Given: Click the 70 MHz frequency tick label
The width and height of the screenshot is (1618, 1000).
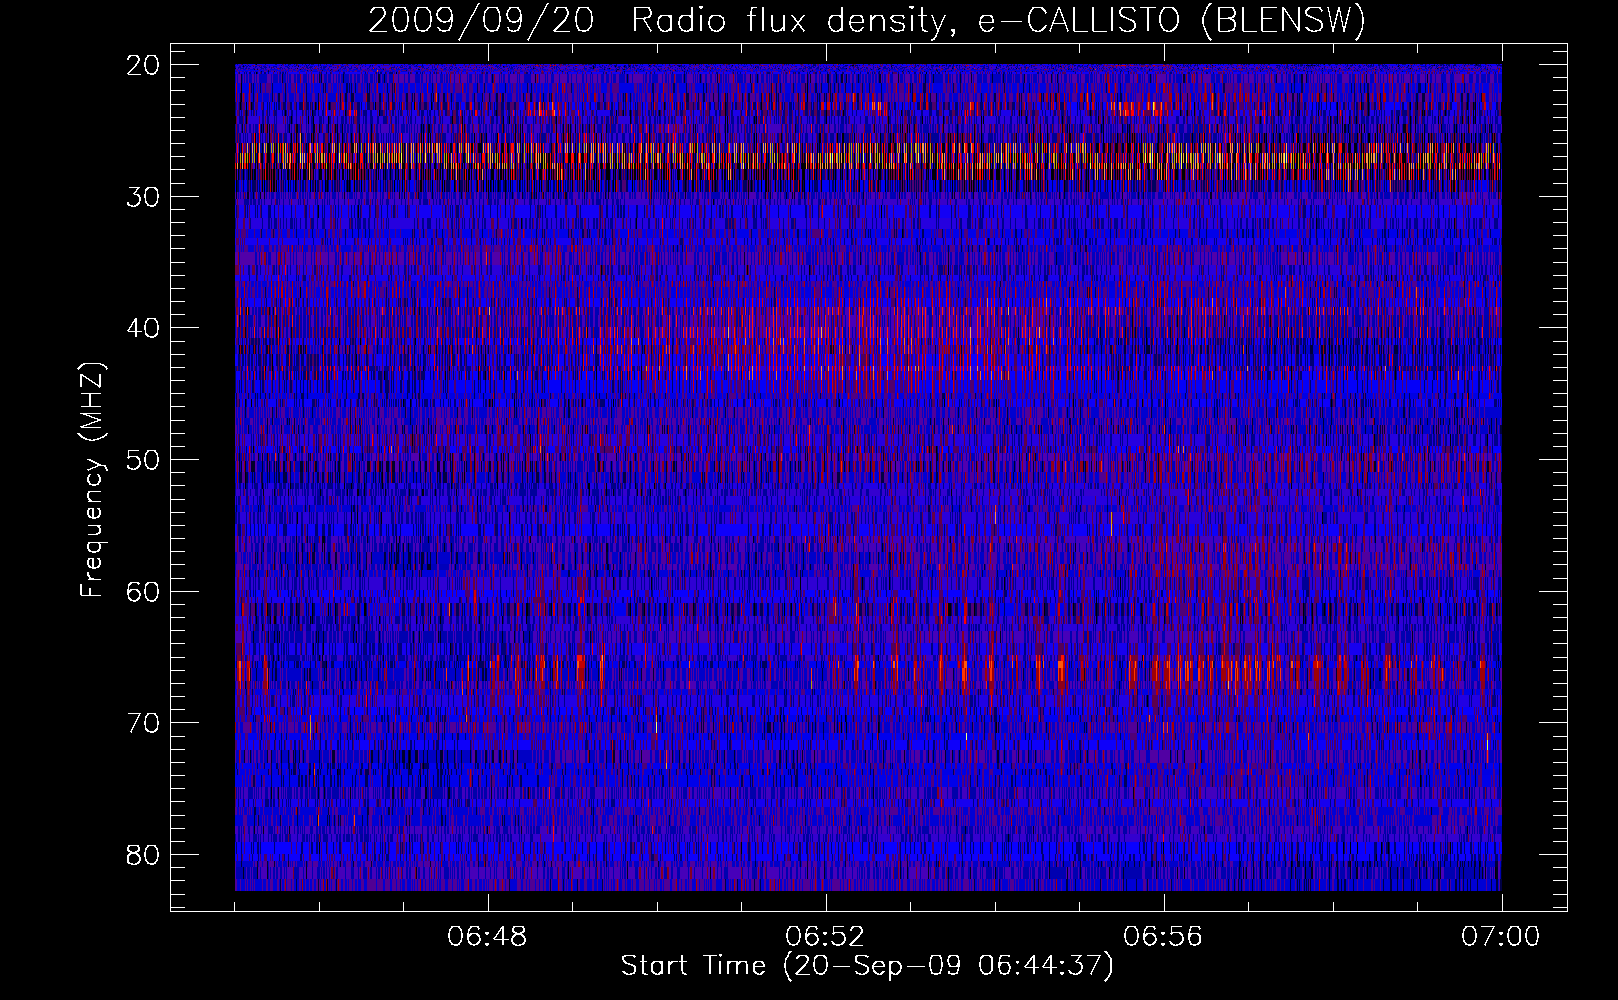Looking at the screenshot, I should click(144, 723).
